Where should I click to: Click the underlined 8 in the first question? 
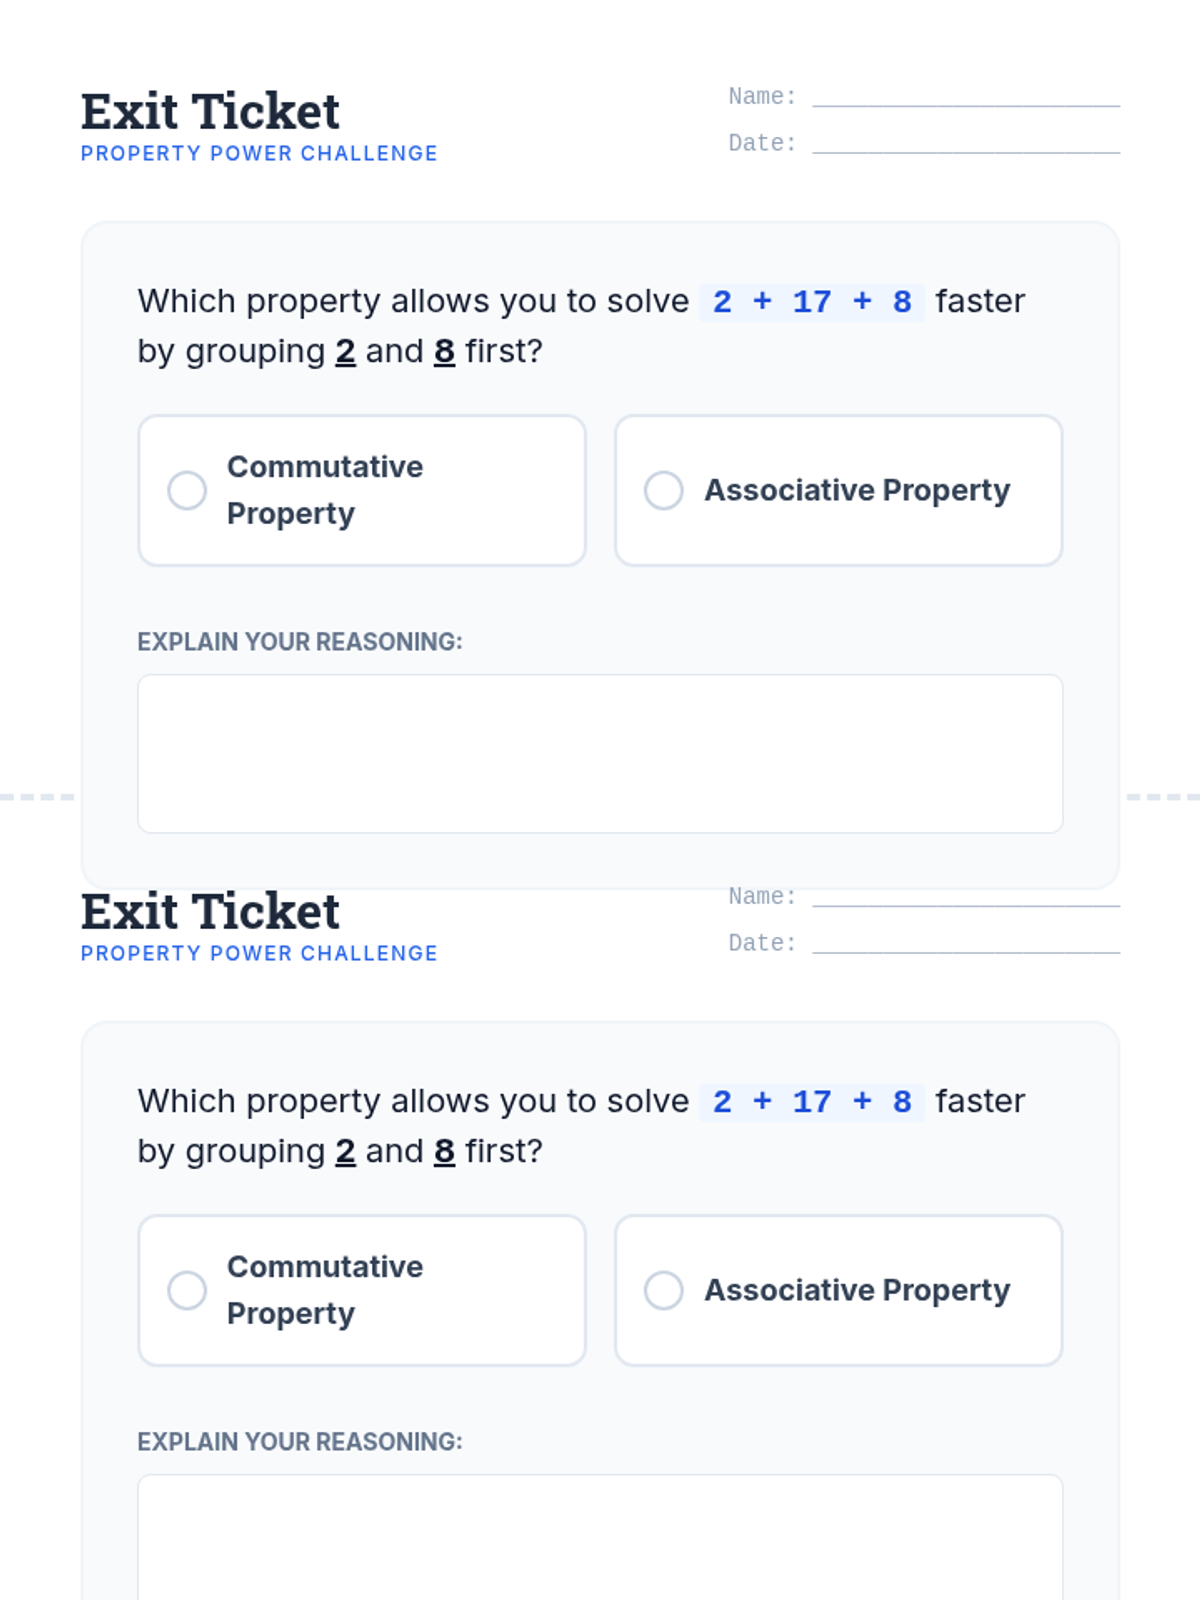[444, 351]
